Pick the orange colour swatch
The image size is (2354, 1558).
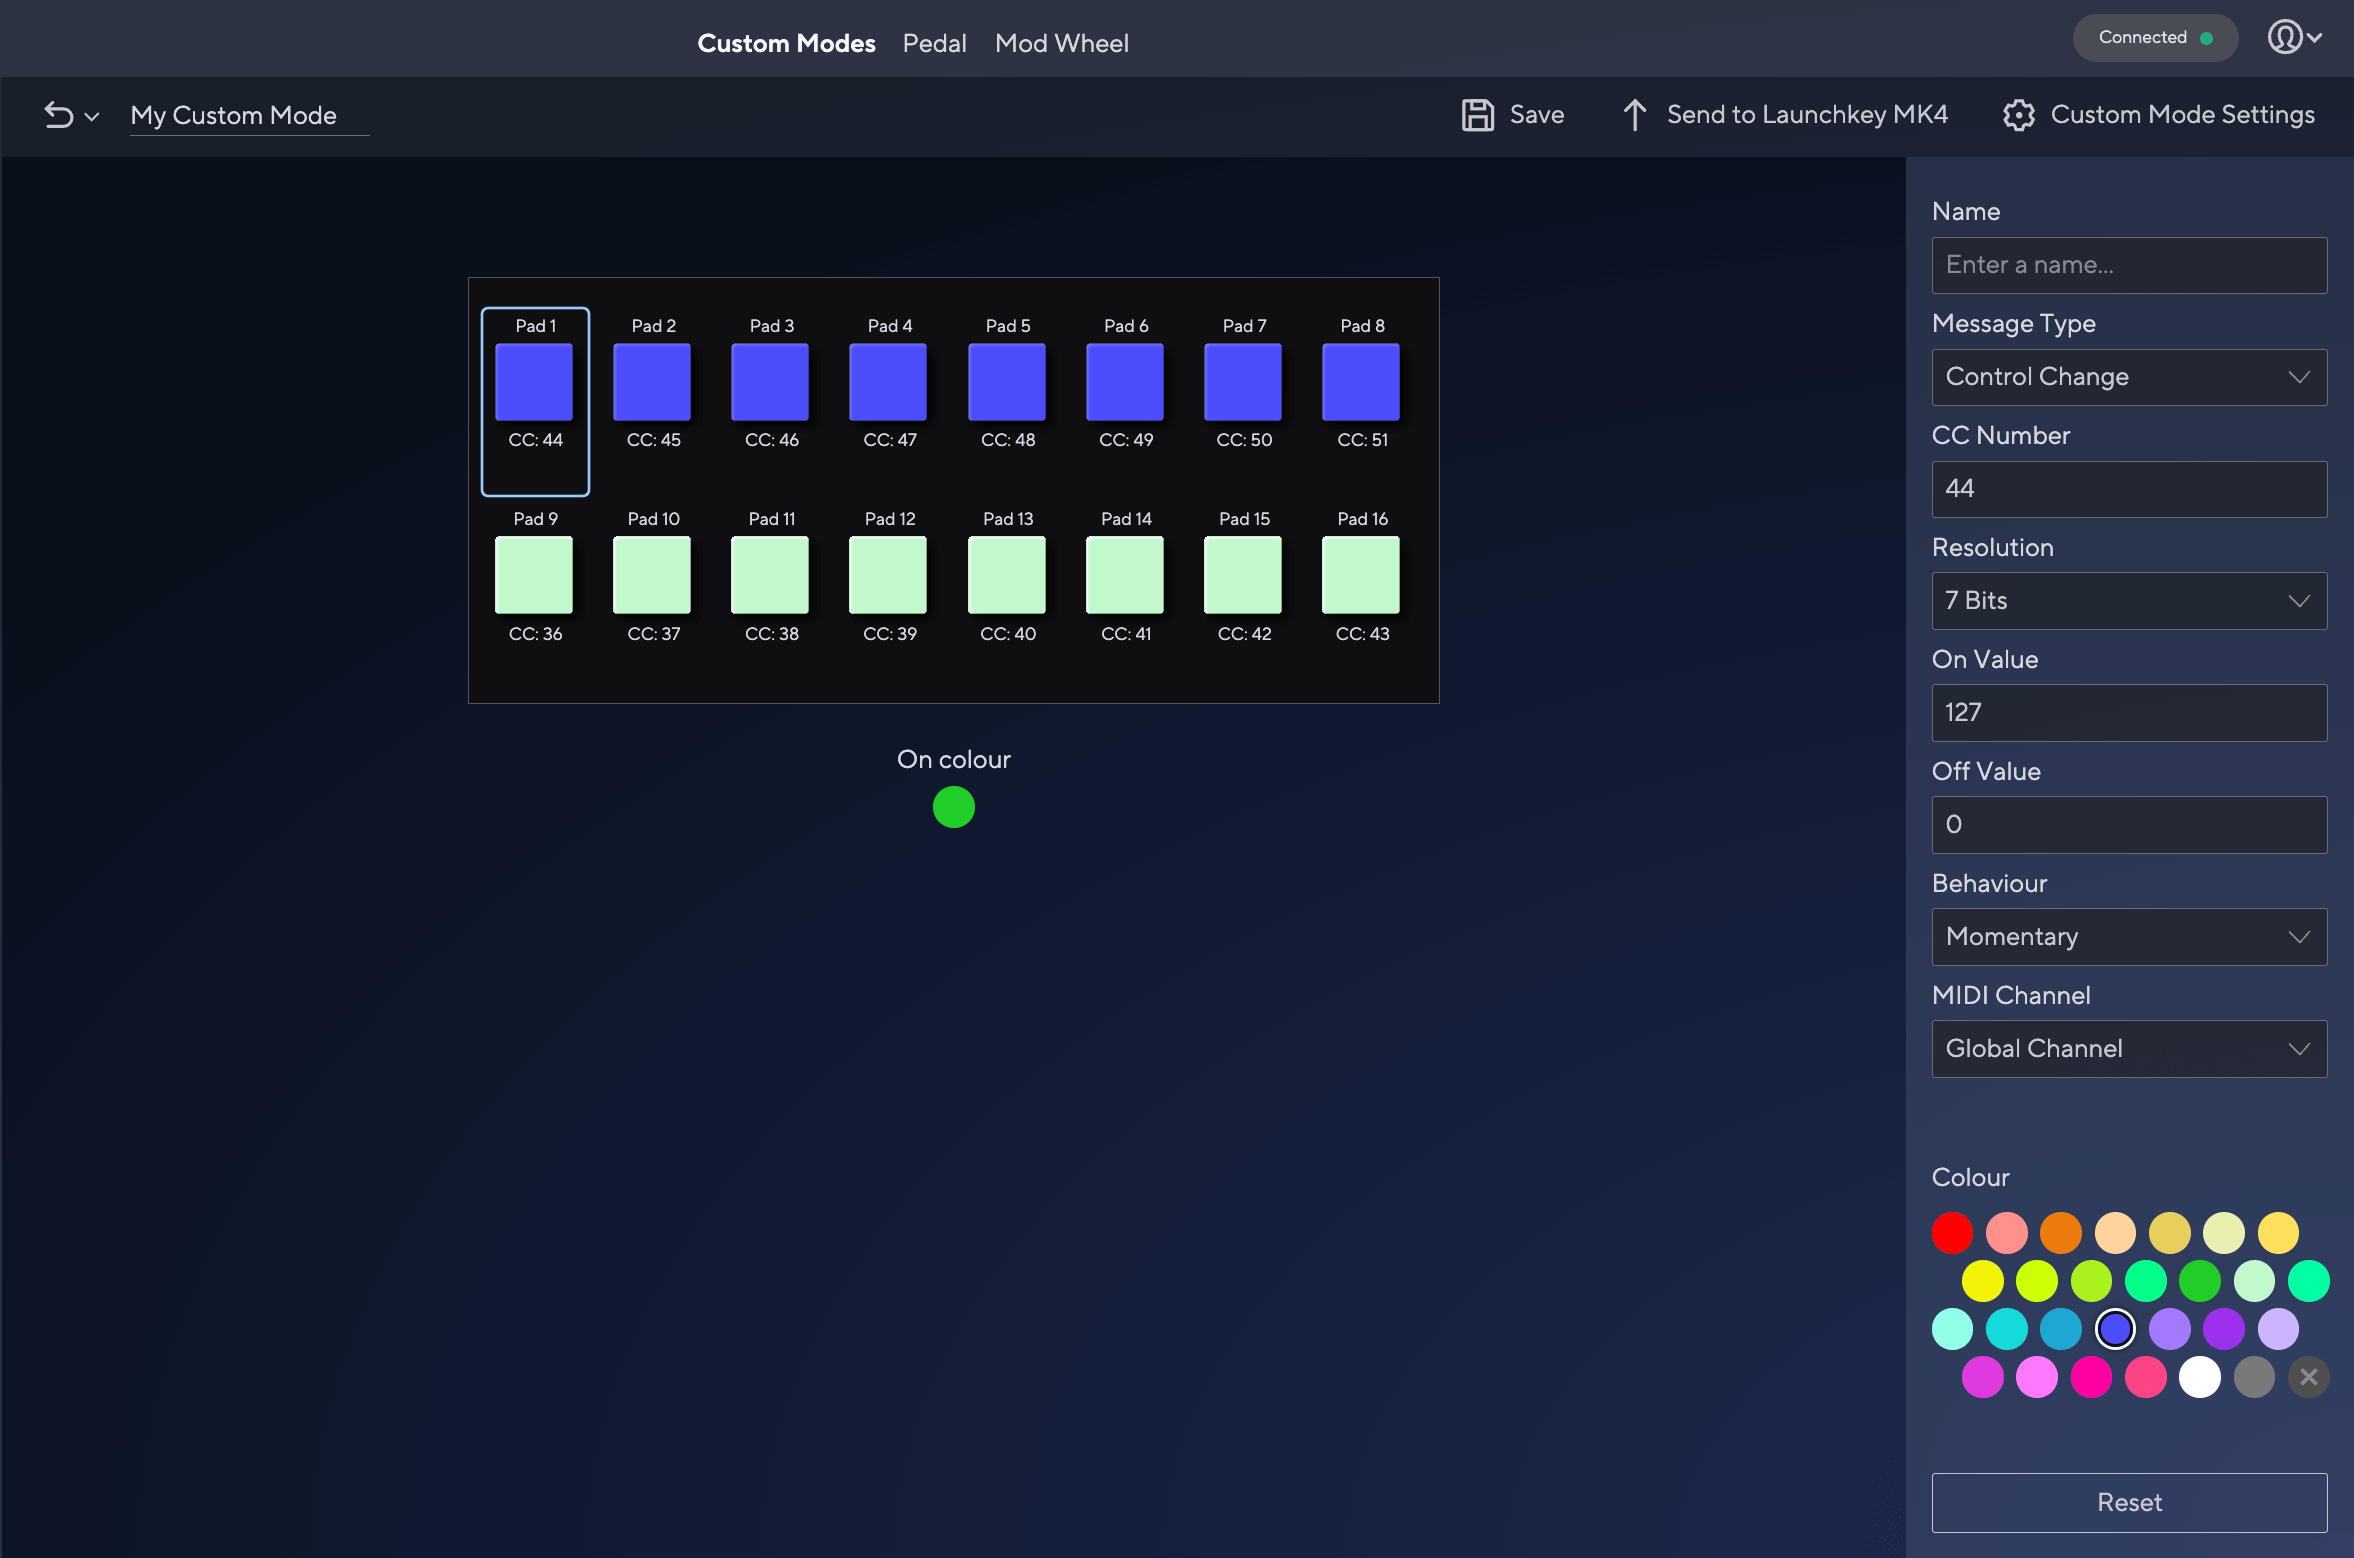pos(2061,1233)
